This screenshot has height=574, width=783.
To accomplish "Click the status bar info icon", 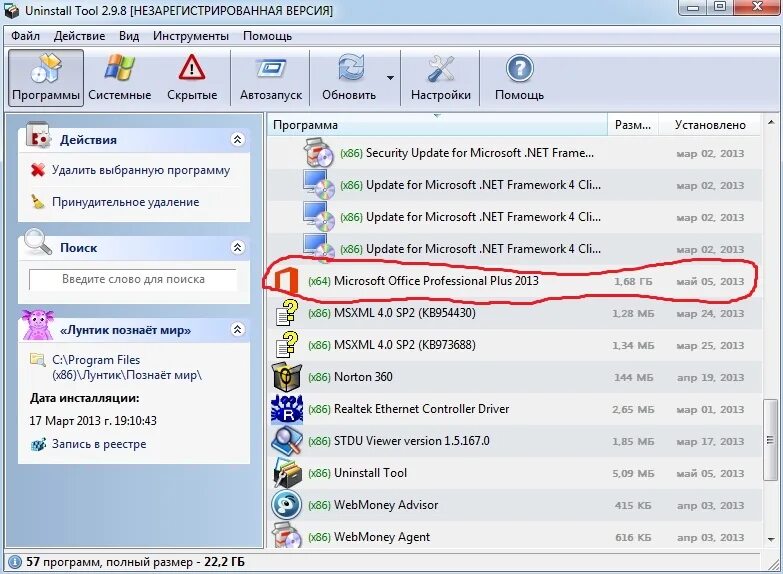I will coord(14,563).
